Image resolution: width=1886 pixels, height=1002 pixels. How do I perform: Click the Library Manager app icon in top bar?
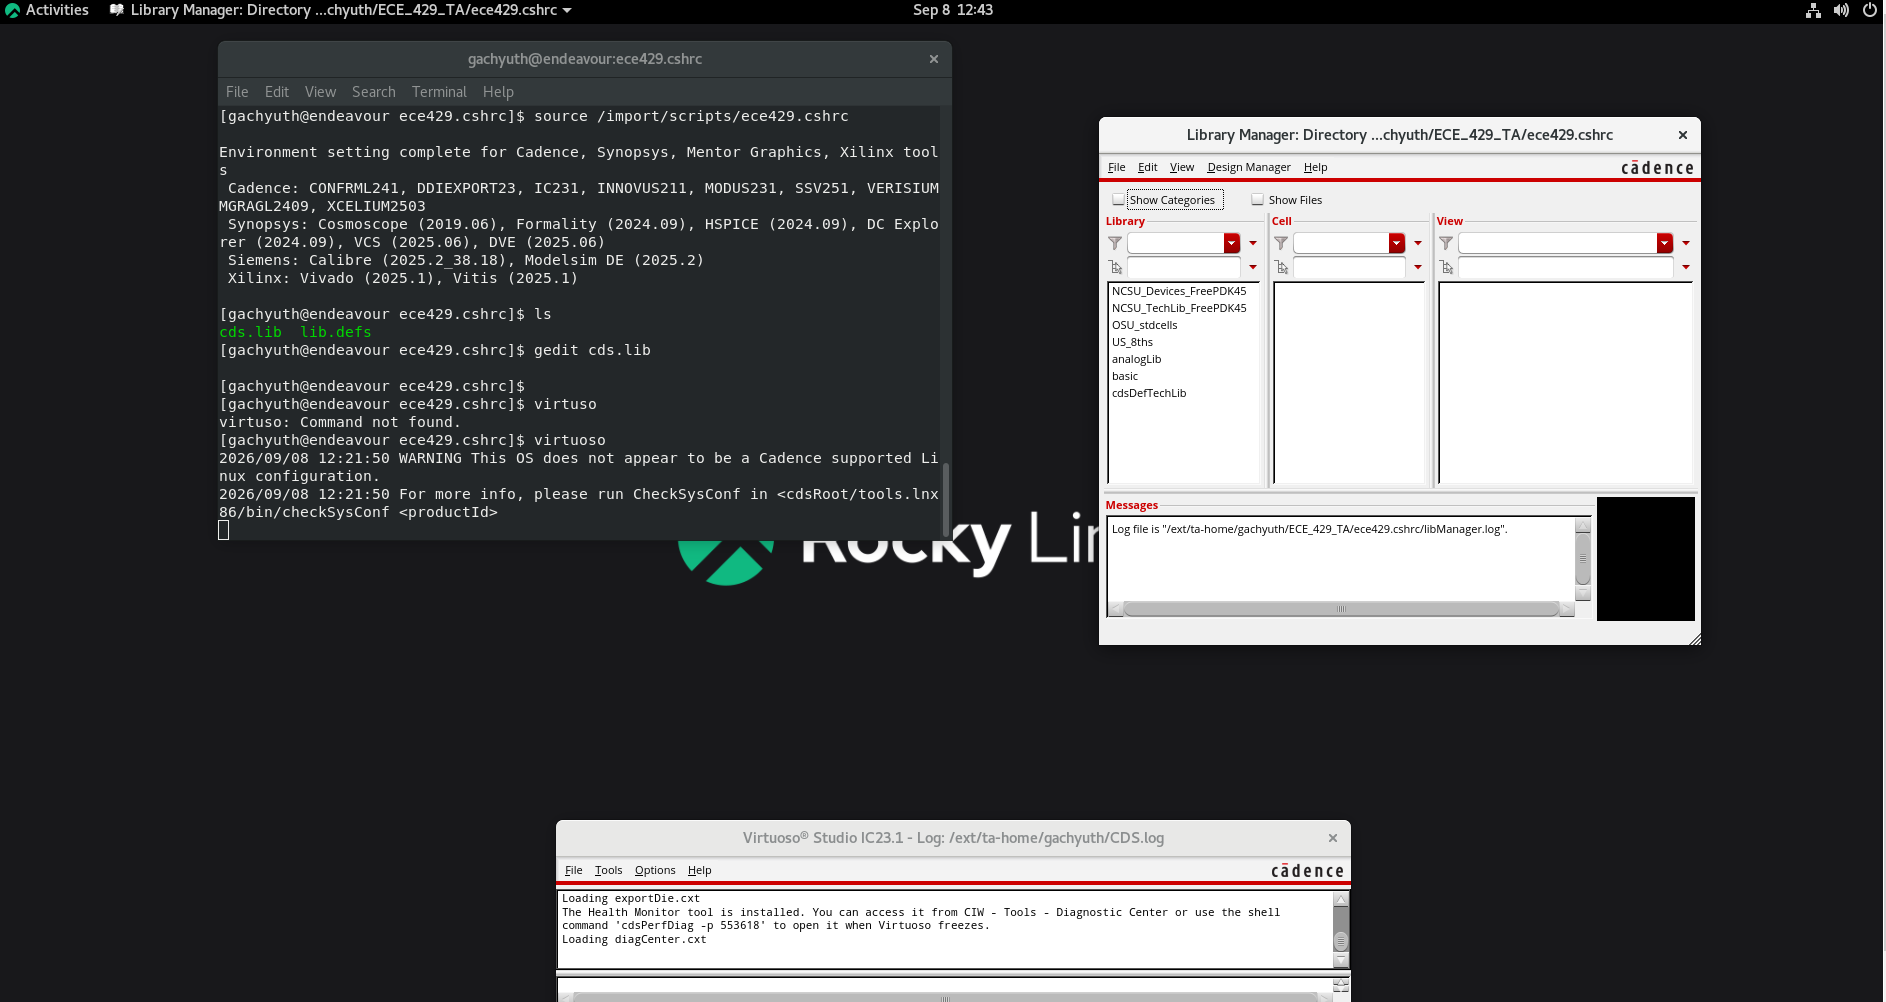click(x=117, y=10)
